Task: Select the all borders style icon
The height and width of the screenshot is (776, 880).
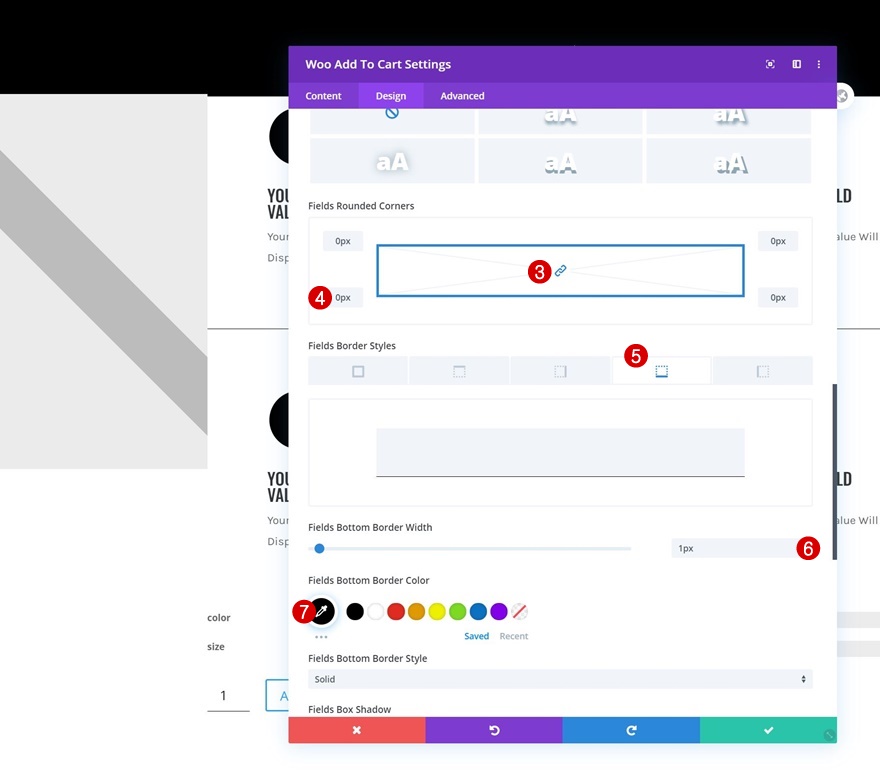Action: 358,371
